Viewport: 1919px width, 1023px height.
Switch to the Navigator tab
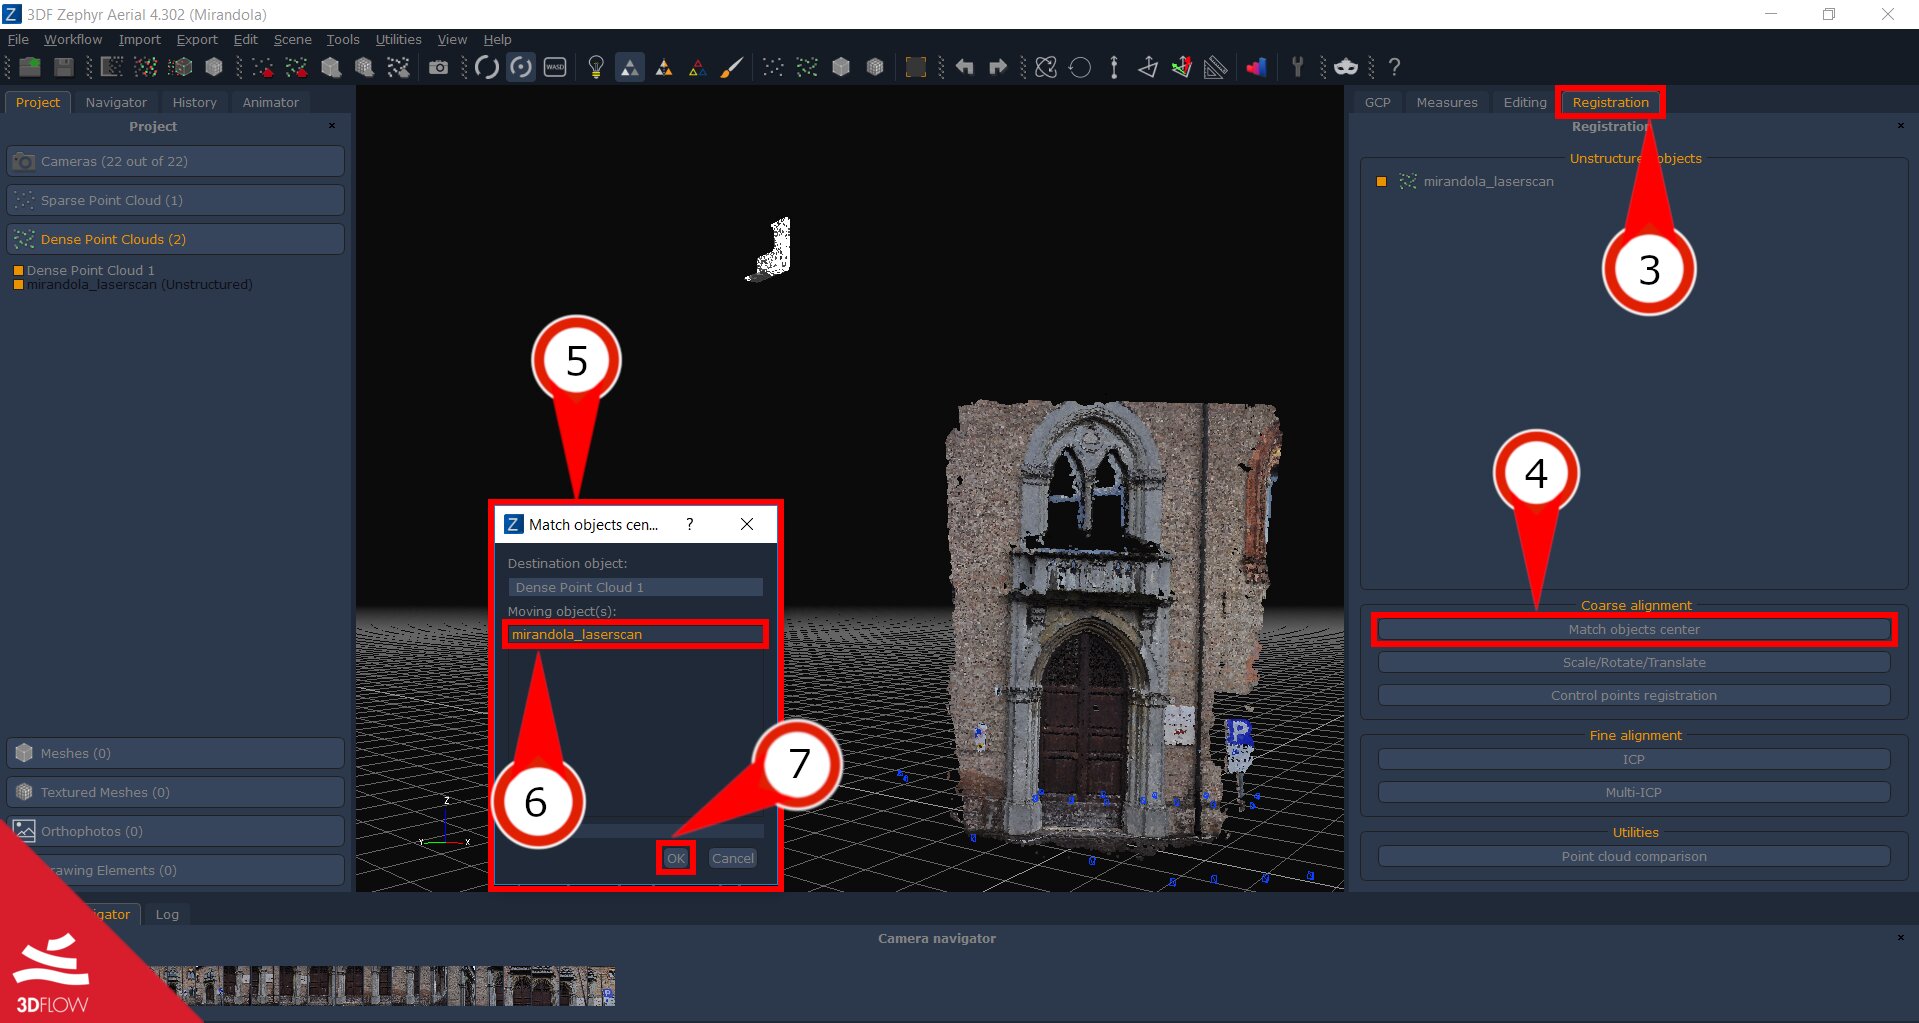[x=116, y=102]
